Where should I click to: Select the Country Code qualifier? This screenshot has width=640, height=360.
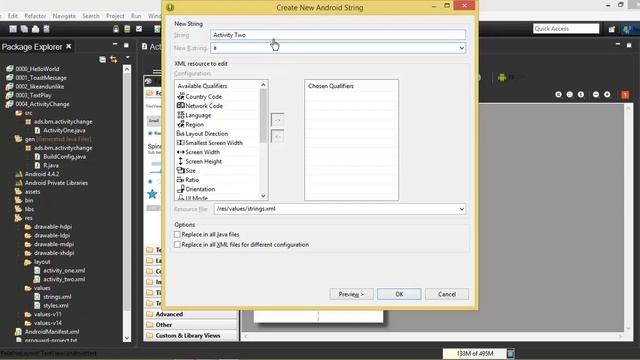(x=200, y=97)
